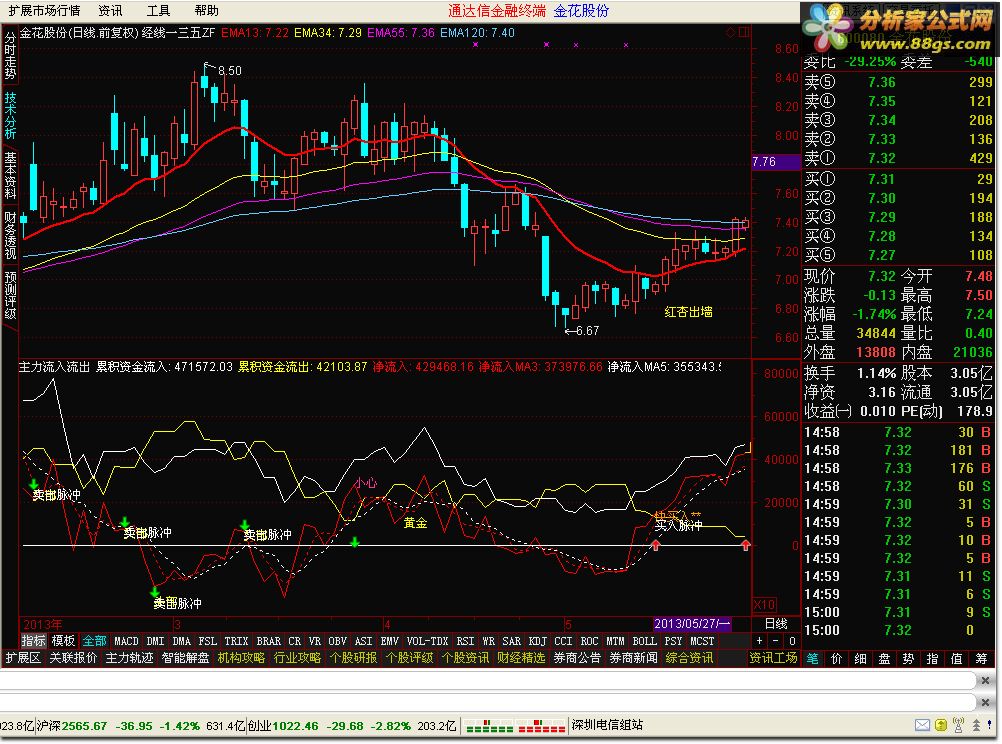This screenshot has height=744, width=1002.
Task: Switch indicator to MCST
Action: point(702,640)
